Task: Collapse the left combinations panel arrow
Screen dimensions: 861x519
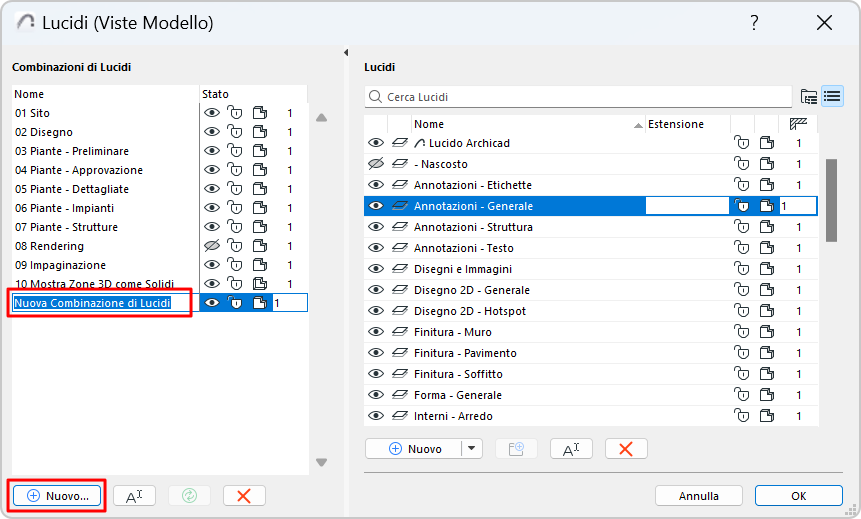Action: pos(345,53)
